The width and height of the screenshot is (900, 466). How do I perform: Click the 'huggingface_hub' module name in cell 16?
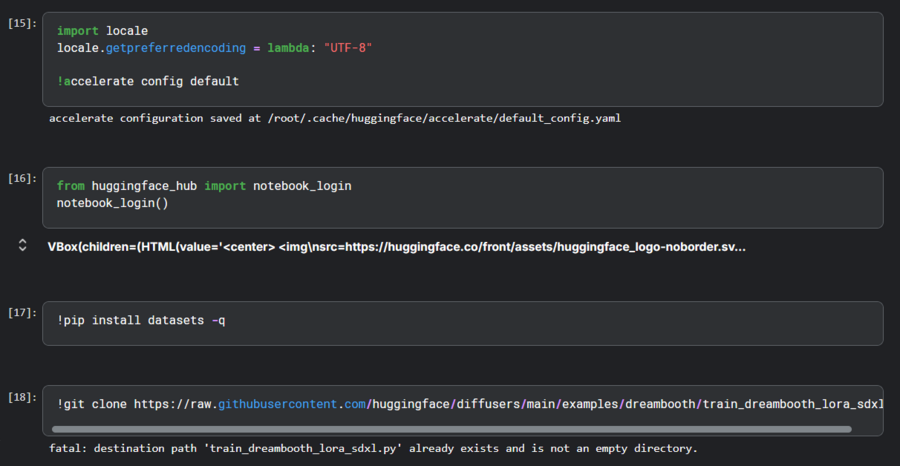[144, 186]
